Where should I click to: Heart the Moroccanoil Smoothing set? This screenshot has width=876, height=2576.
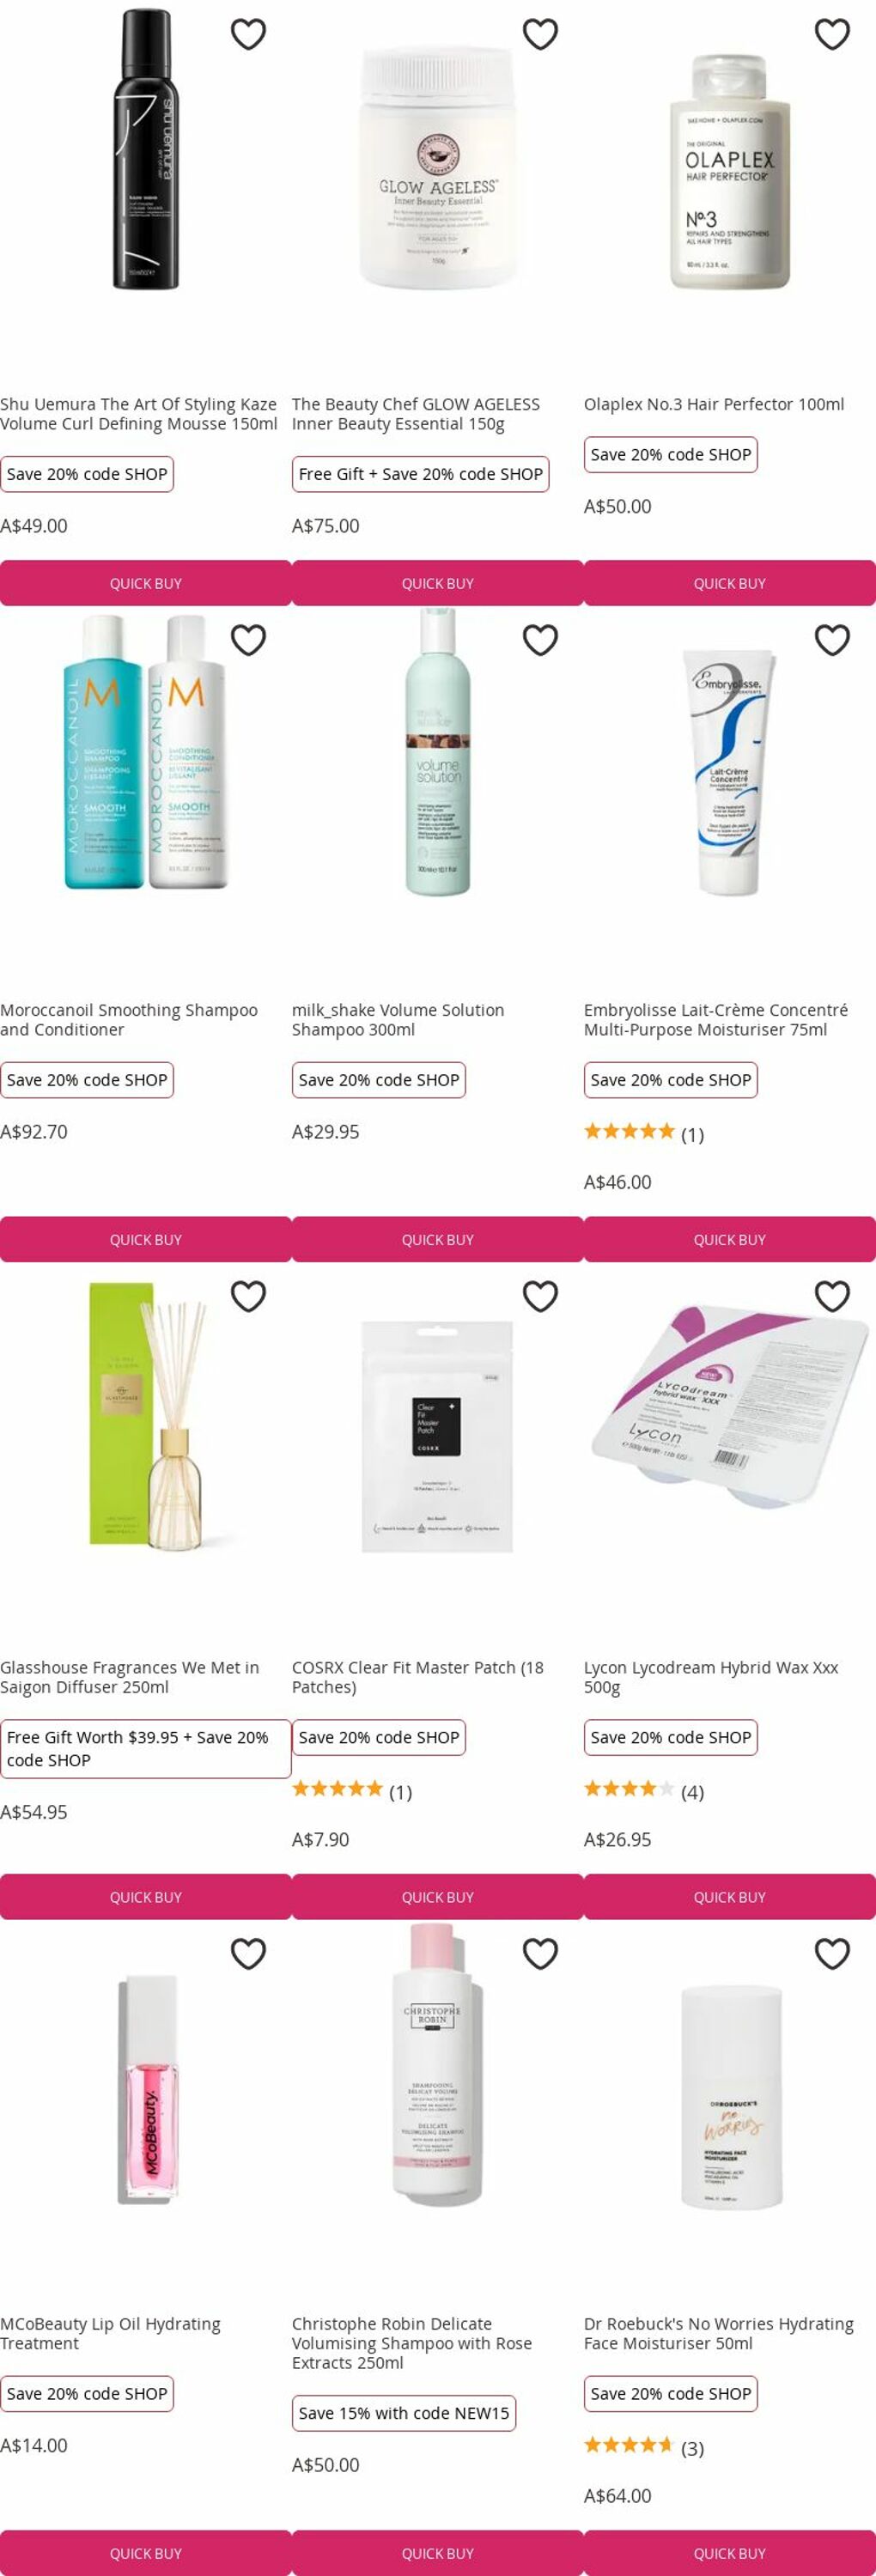pos(248,640)
